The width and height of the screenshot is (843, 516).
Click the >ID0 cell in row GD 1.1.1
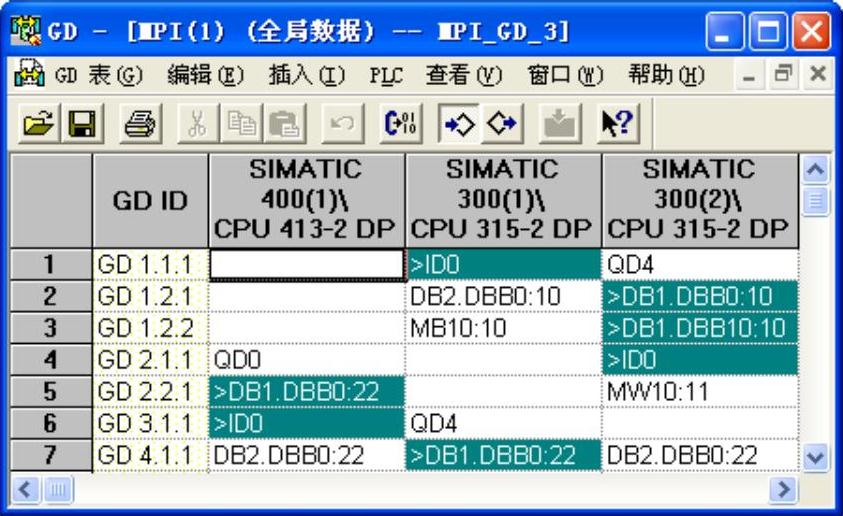coord(503,264)
